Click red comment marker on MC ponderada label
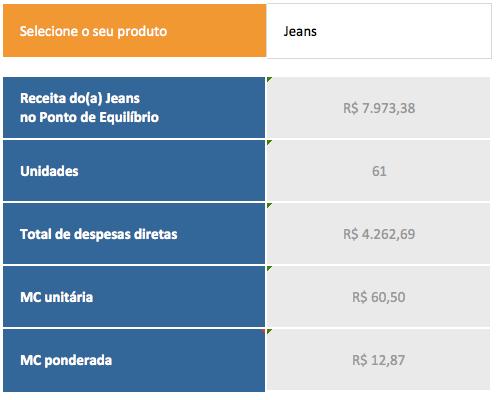Viewport: 500px width, 400px height. (263, 331)
